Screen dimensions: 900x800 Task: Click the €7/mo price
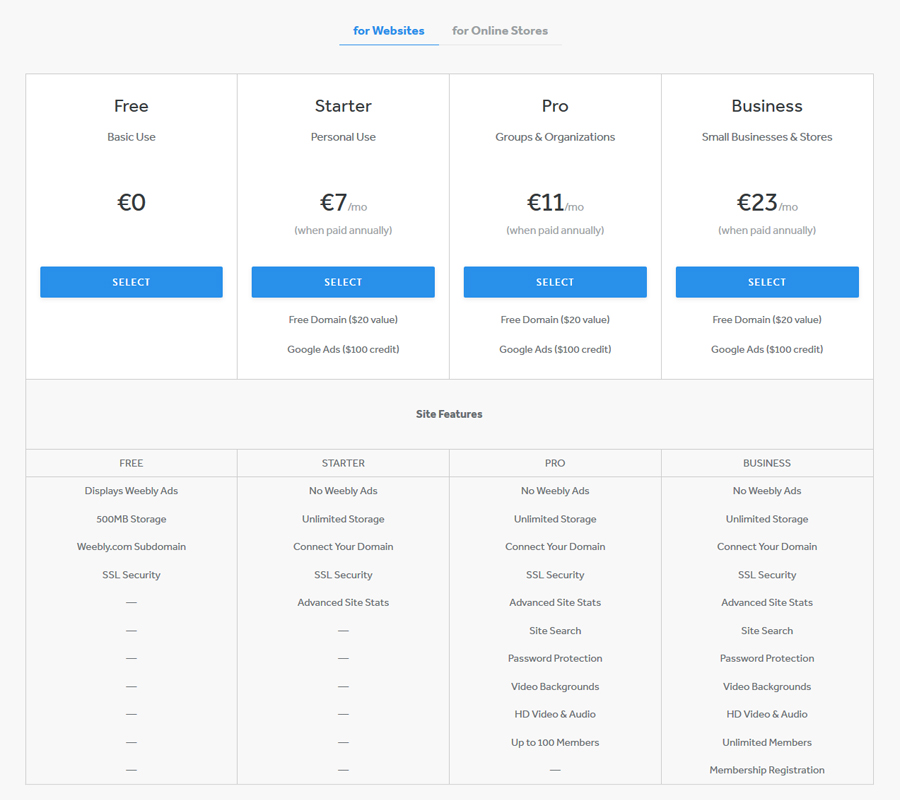point(343,203)
